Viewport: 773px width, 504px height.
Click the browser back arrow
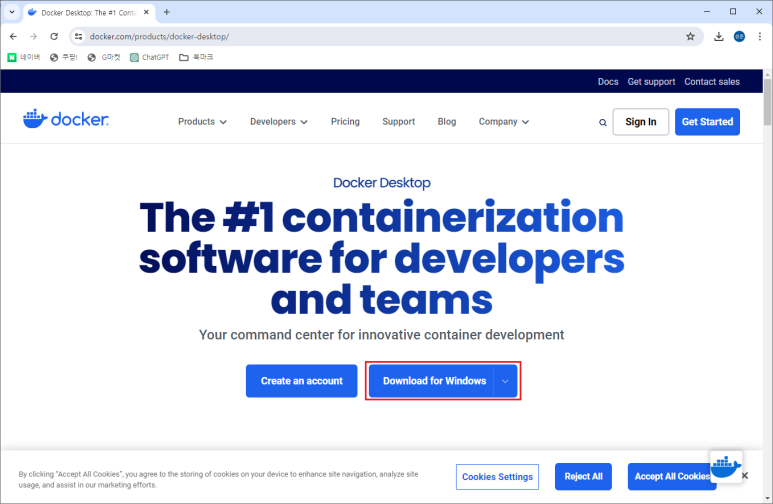click(x=13, y=36)
